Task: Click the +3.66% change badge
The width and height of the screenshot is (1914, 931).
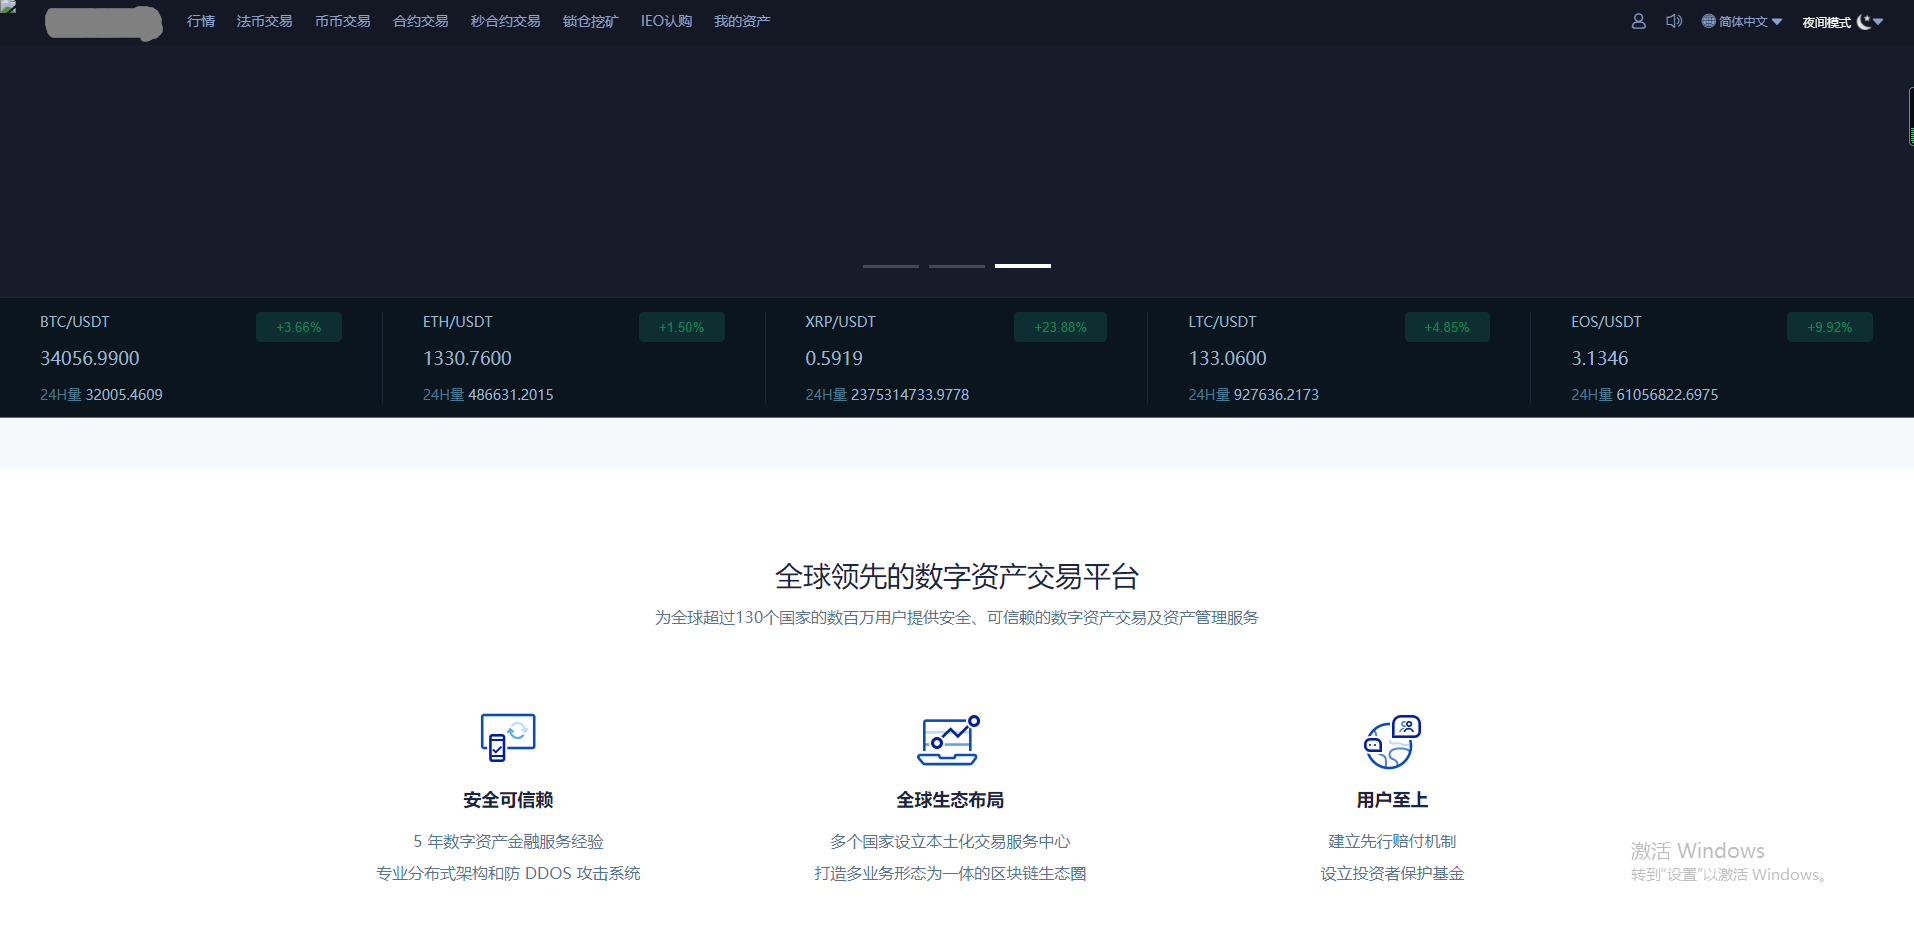Action: [x=299, y=327]
